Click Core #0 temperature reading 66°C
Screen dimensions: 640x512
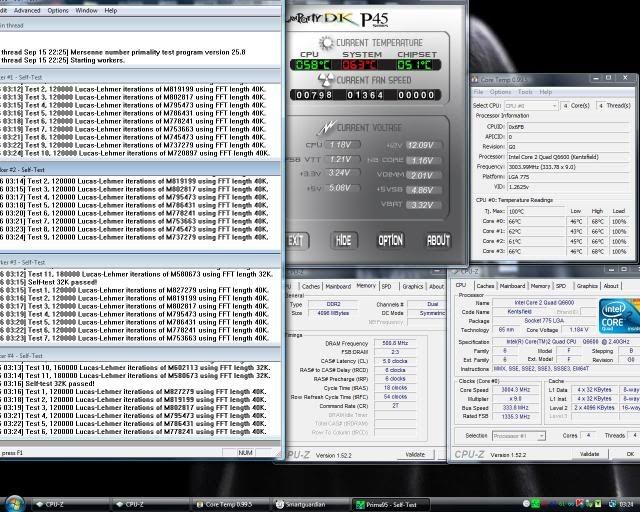[537, 222]
